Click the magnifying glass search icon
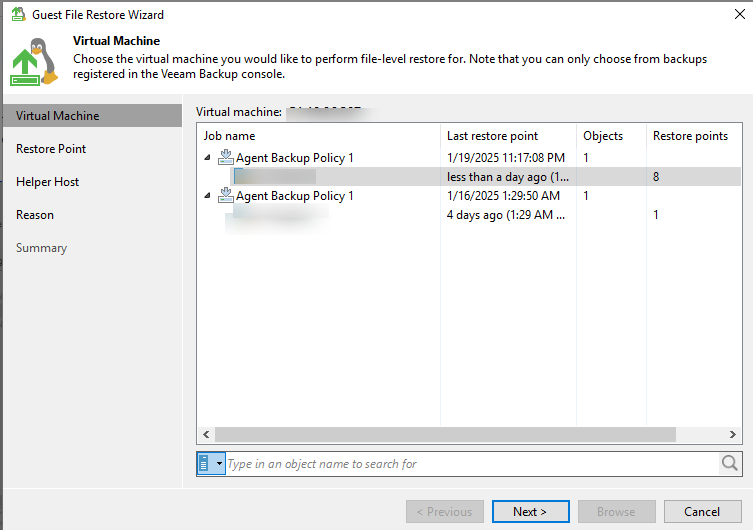This screenshot has height=530, width=753. click(730, 463)
